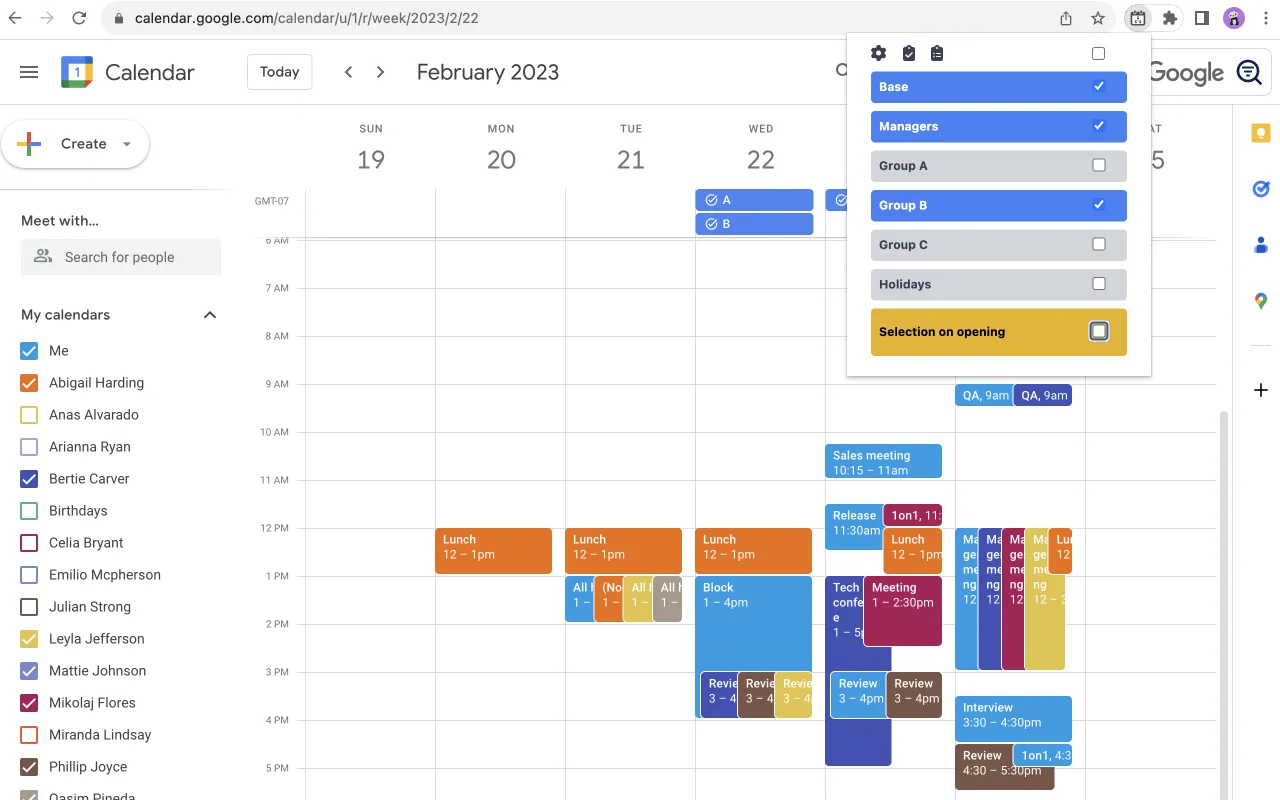Click the clipboard list icon in the popup
The width and height of the screenshot is (1280, 800).
[937, 53]
